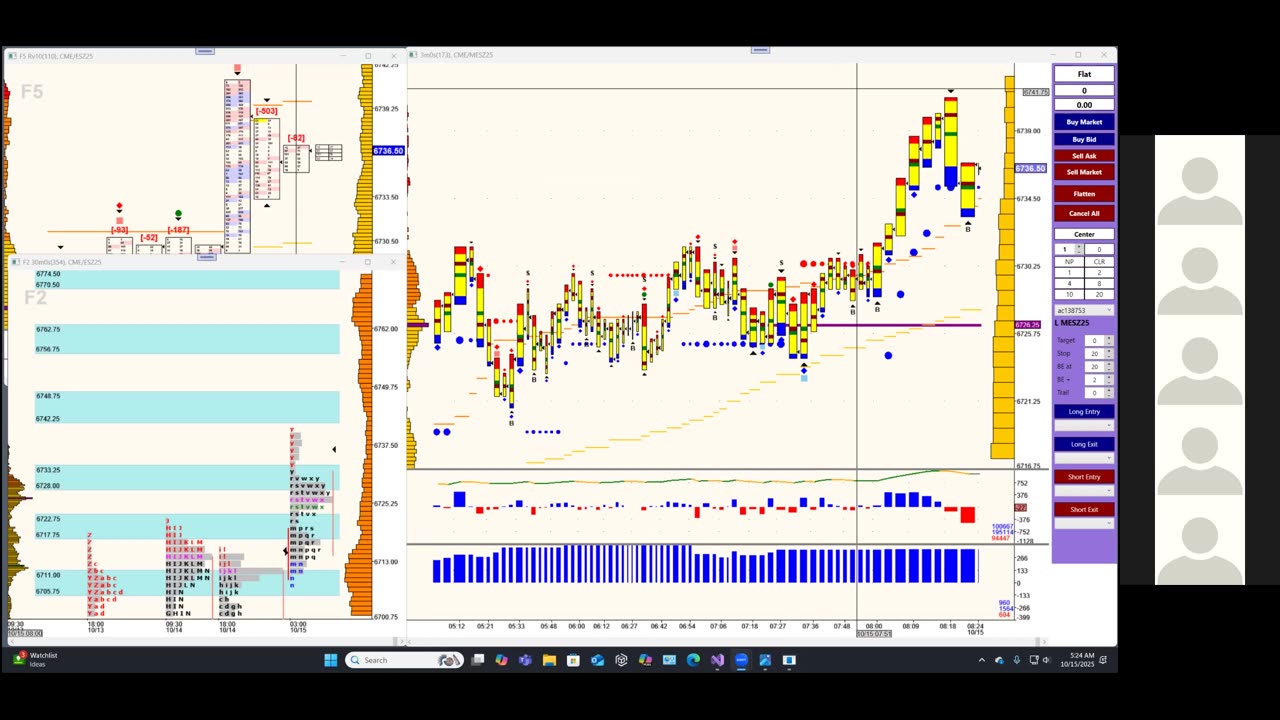This screenshot has width=1280, height=720.
Task: Open the ac138753 account dropdown
Action: pos(1084,310)
